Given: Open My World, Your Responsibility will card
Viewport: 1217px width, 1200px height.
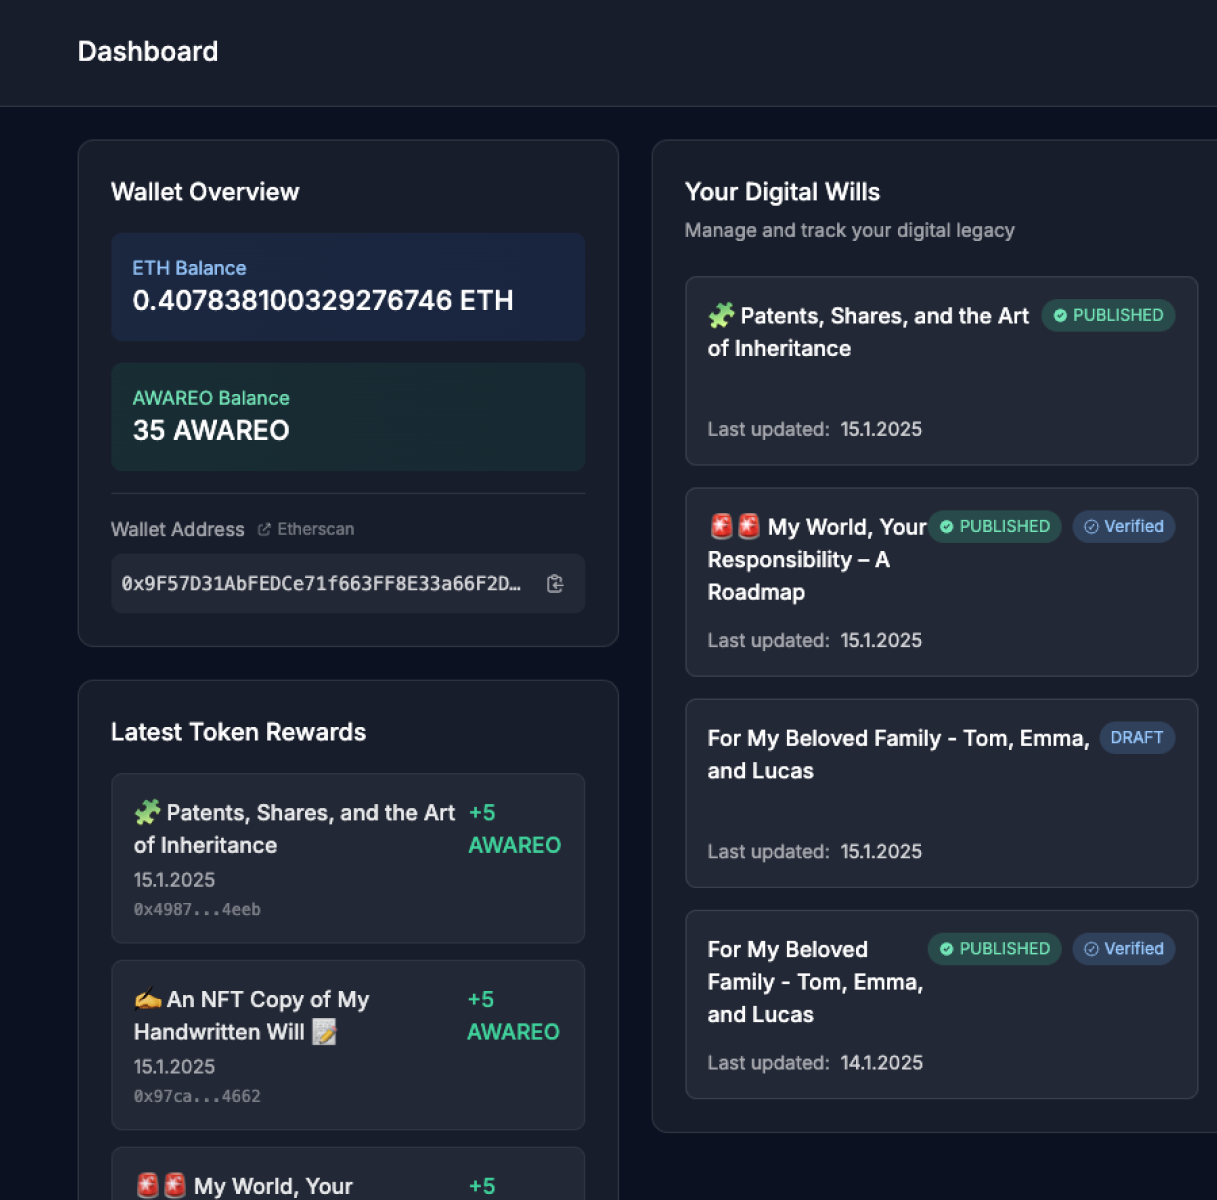Looking at the screenshot, I should click(x=941, y=582).
